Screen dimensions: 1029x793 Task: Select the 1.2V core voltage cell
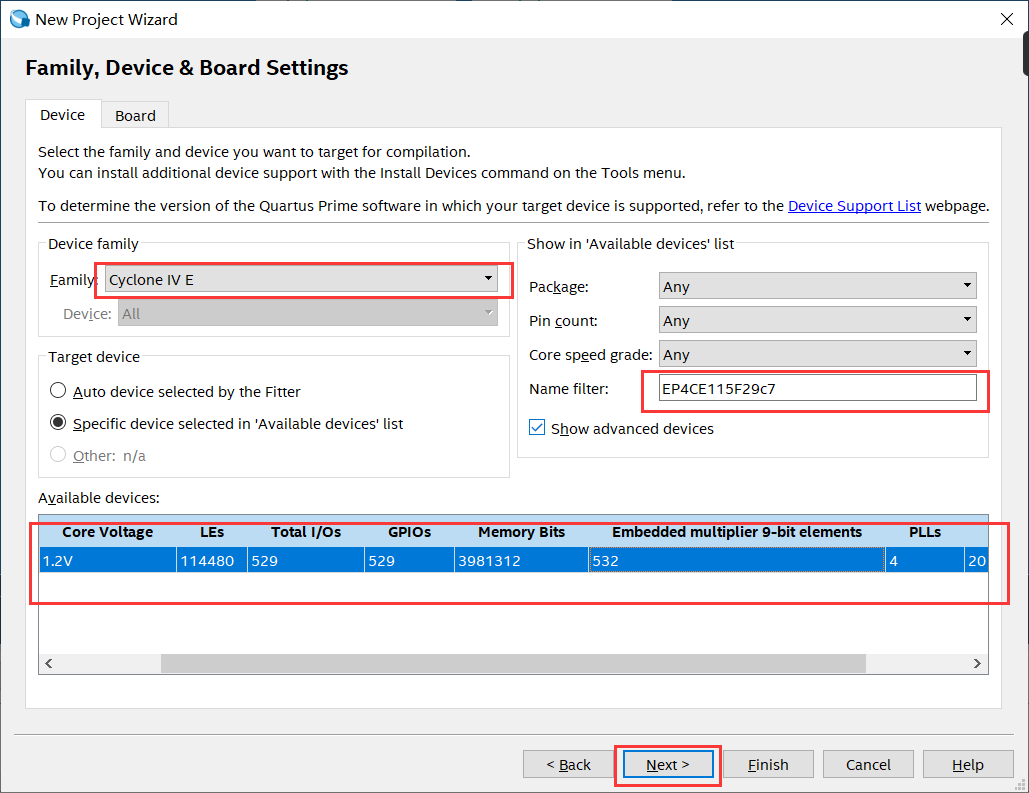108,561
